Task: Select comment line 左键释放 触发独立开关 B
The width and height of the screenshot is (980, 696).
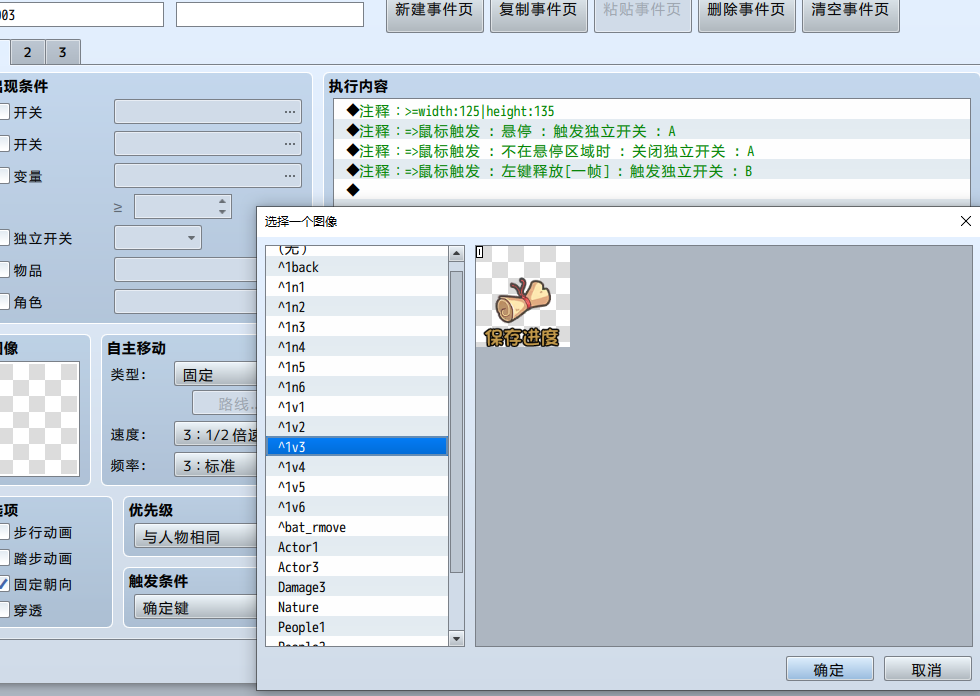Action: coord(652,171)
